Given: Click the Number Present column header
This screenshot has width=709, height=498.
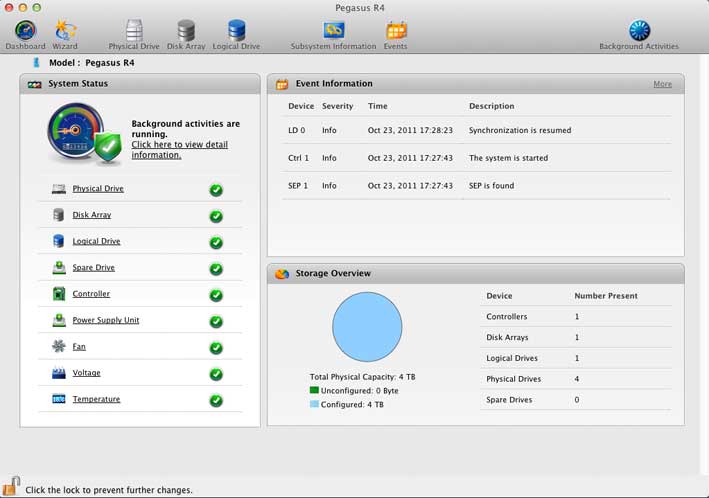Looking at the screenshot, I should (606, 296).
